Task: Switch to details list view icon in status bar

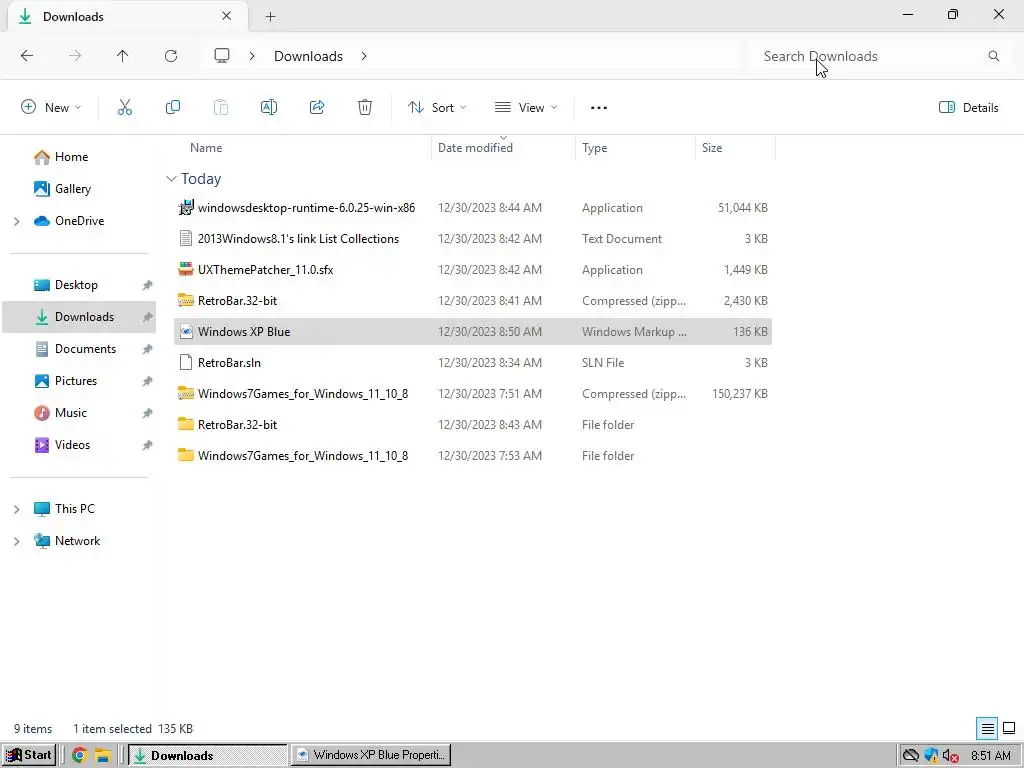Action: tap(987, 728)
